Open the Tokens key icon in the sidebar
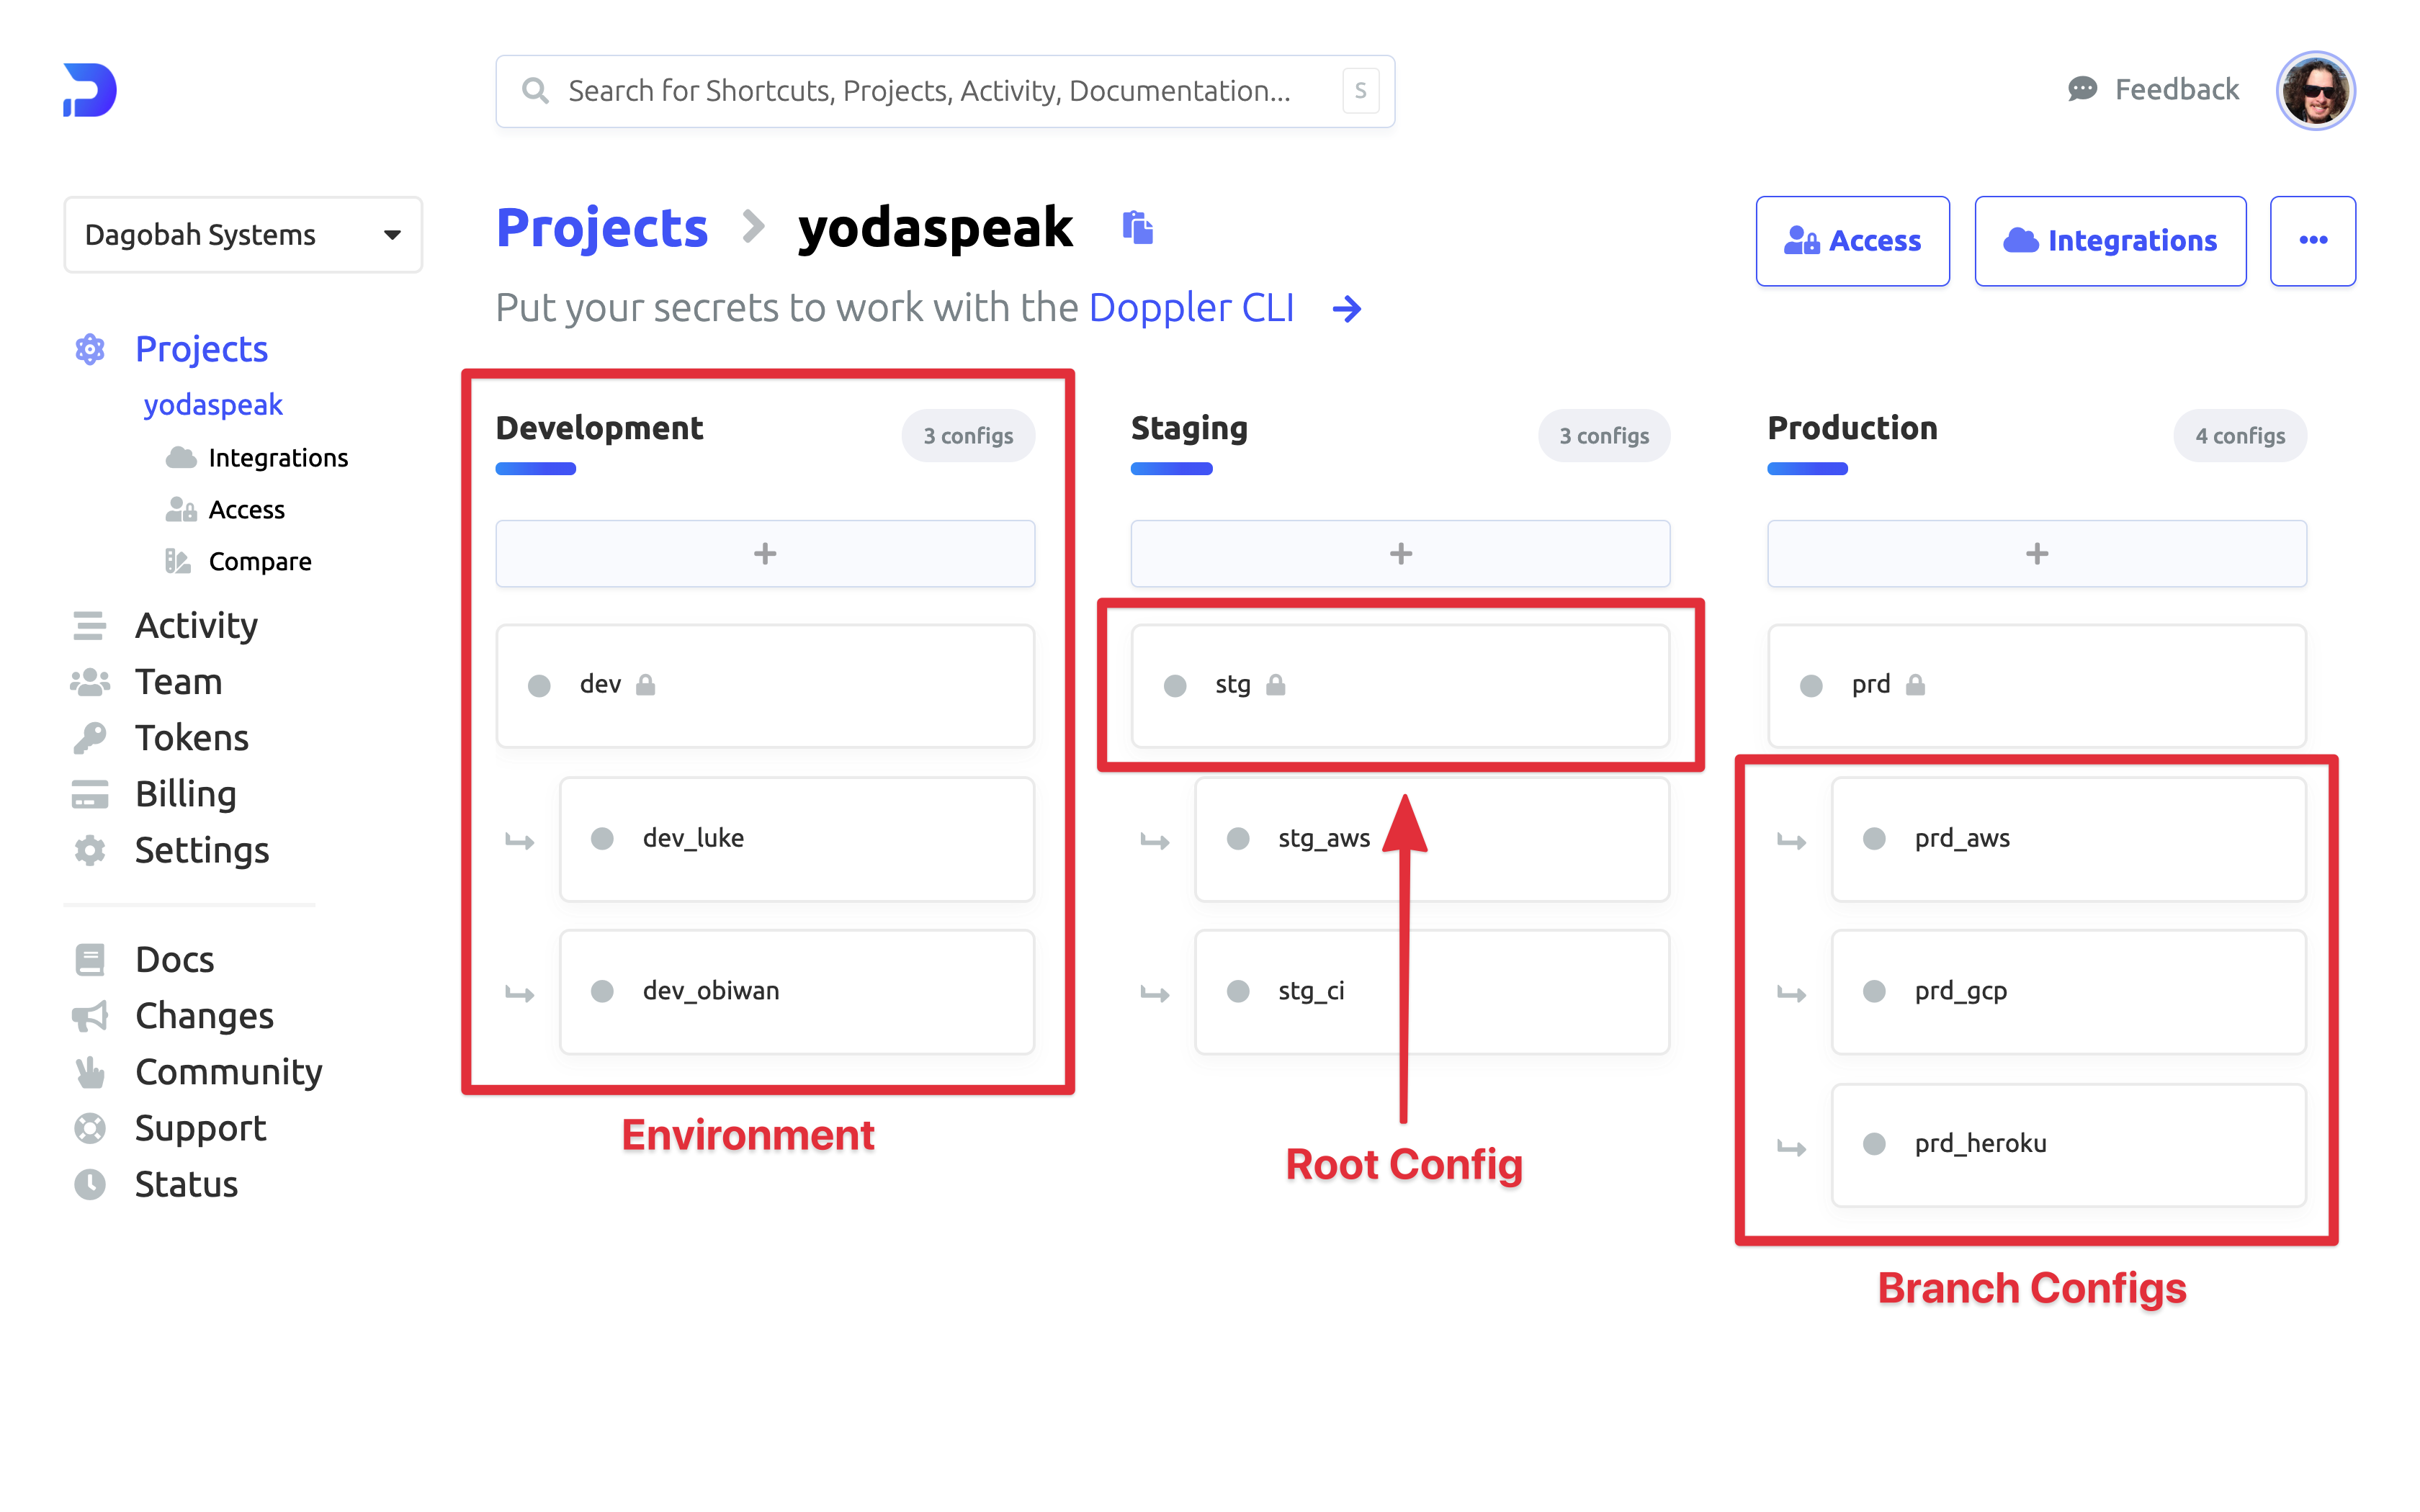The image size is (2420, 1512). coord(90,738)
